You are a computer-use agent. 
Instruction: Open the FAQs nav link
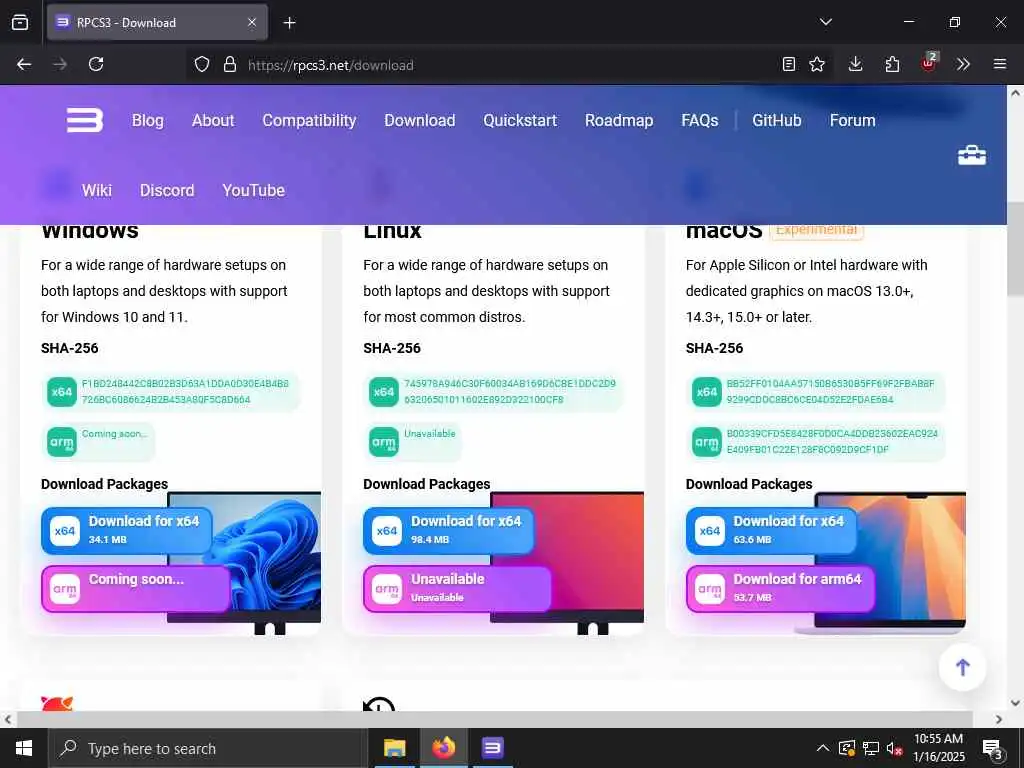[x=699, y=120]
